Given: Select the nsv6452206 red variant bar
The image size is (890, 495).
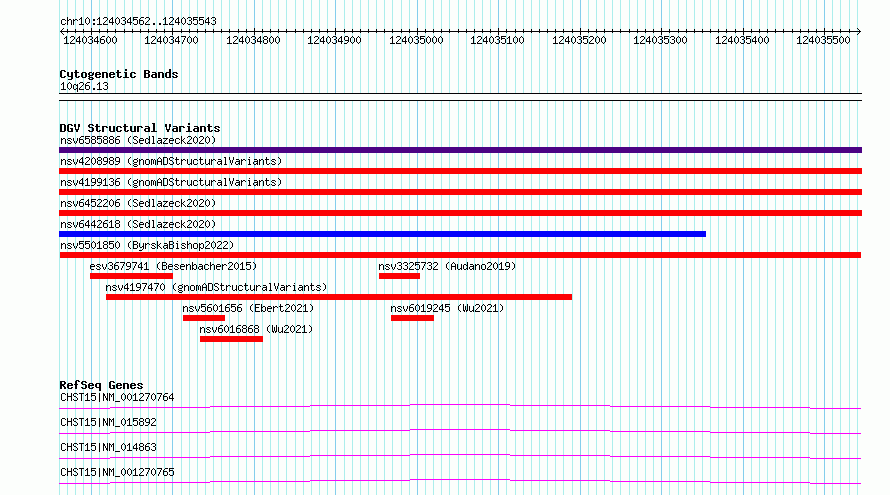Looking at the screenshot, I should [x=460, y=213].
